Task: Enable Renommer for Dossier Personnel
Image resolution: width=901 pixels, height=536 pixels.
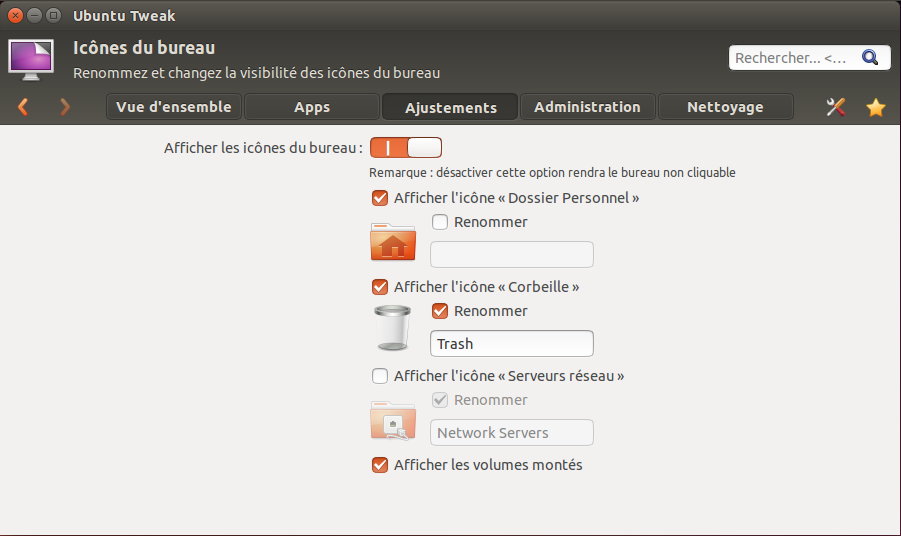Action: (x=440, y=222)
